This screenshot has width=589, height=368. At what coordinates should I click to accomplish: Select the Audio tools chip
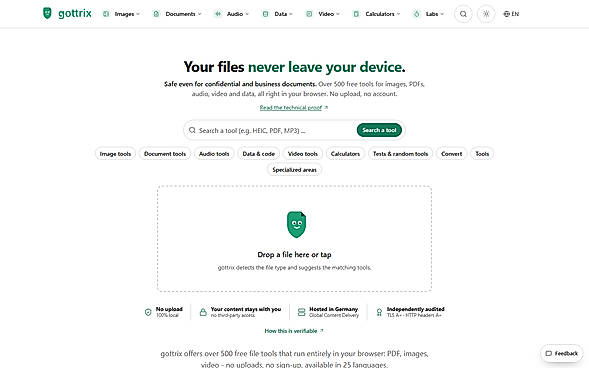(x=214, y=154)
